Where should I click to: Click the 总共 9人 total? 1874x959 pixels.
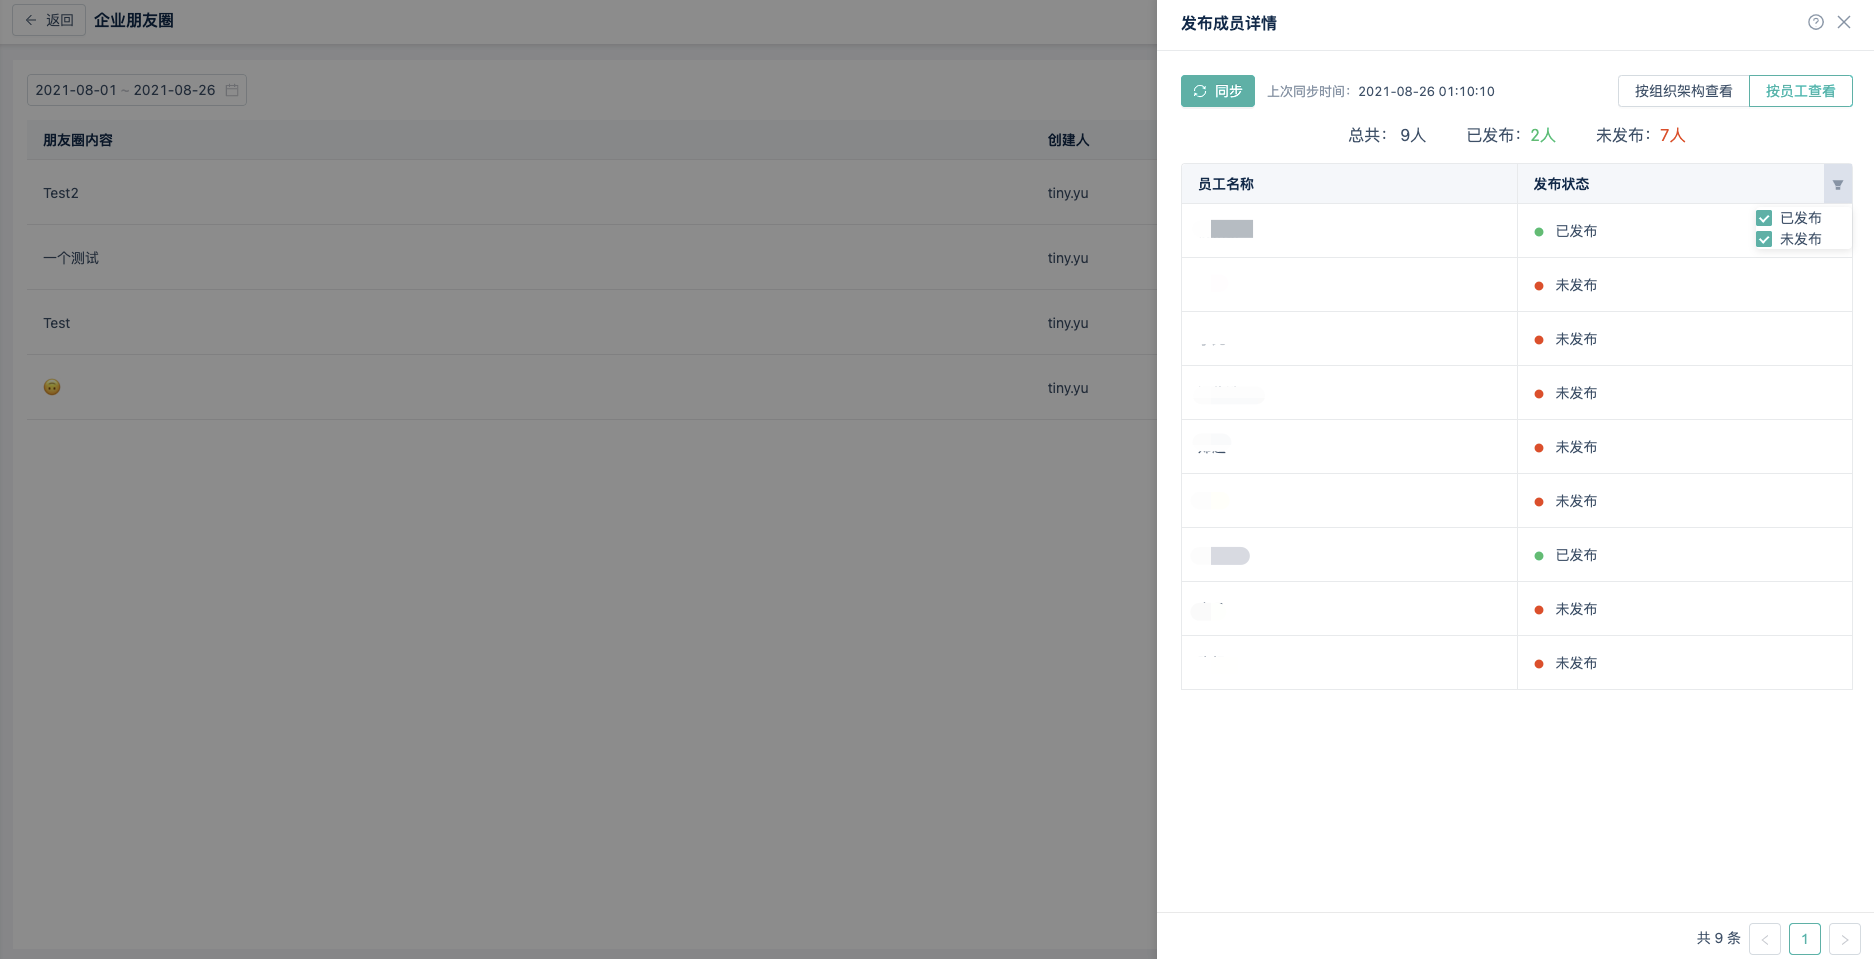pyautogui.click(x=1387, y=135)
